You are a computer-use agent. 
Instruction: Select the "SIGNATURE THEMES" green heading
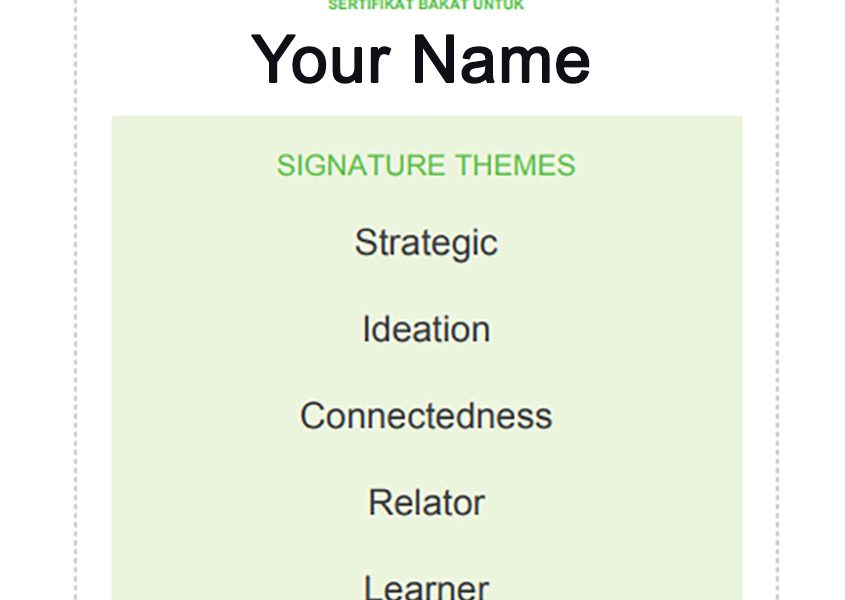coord(426,165)
